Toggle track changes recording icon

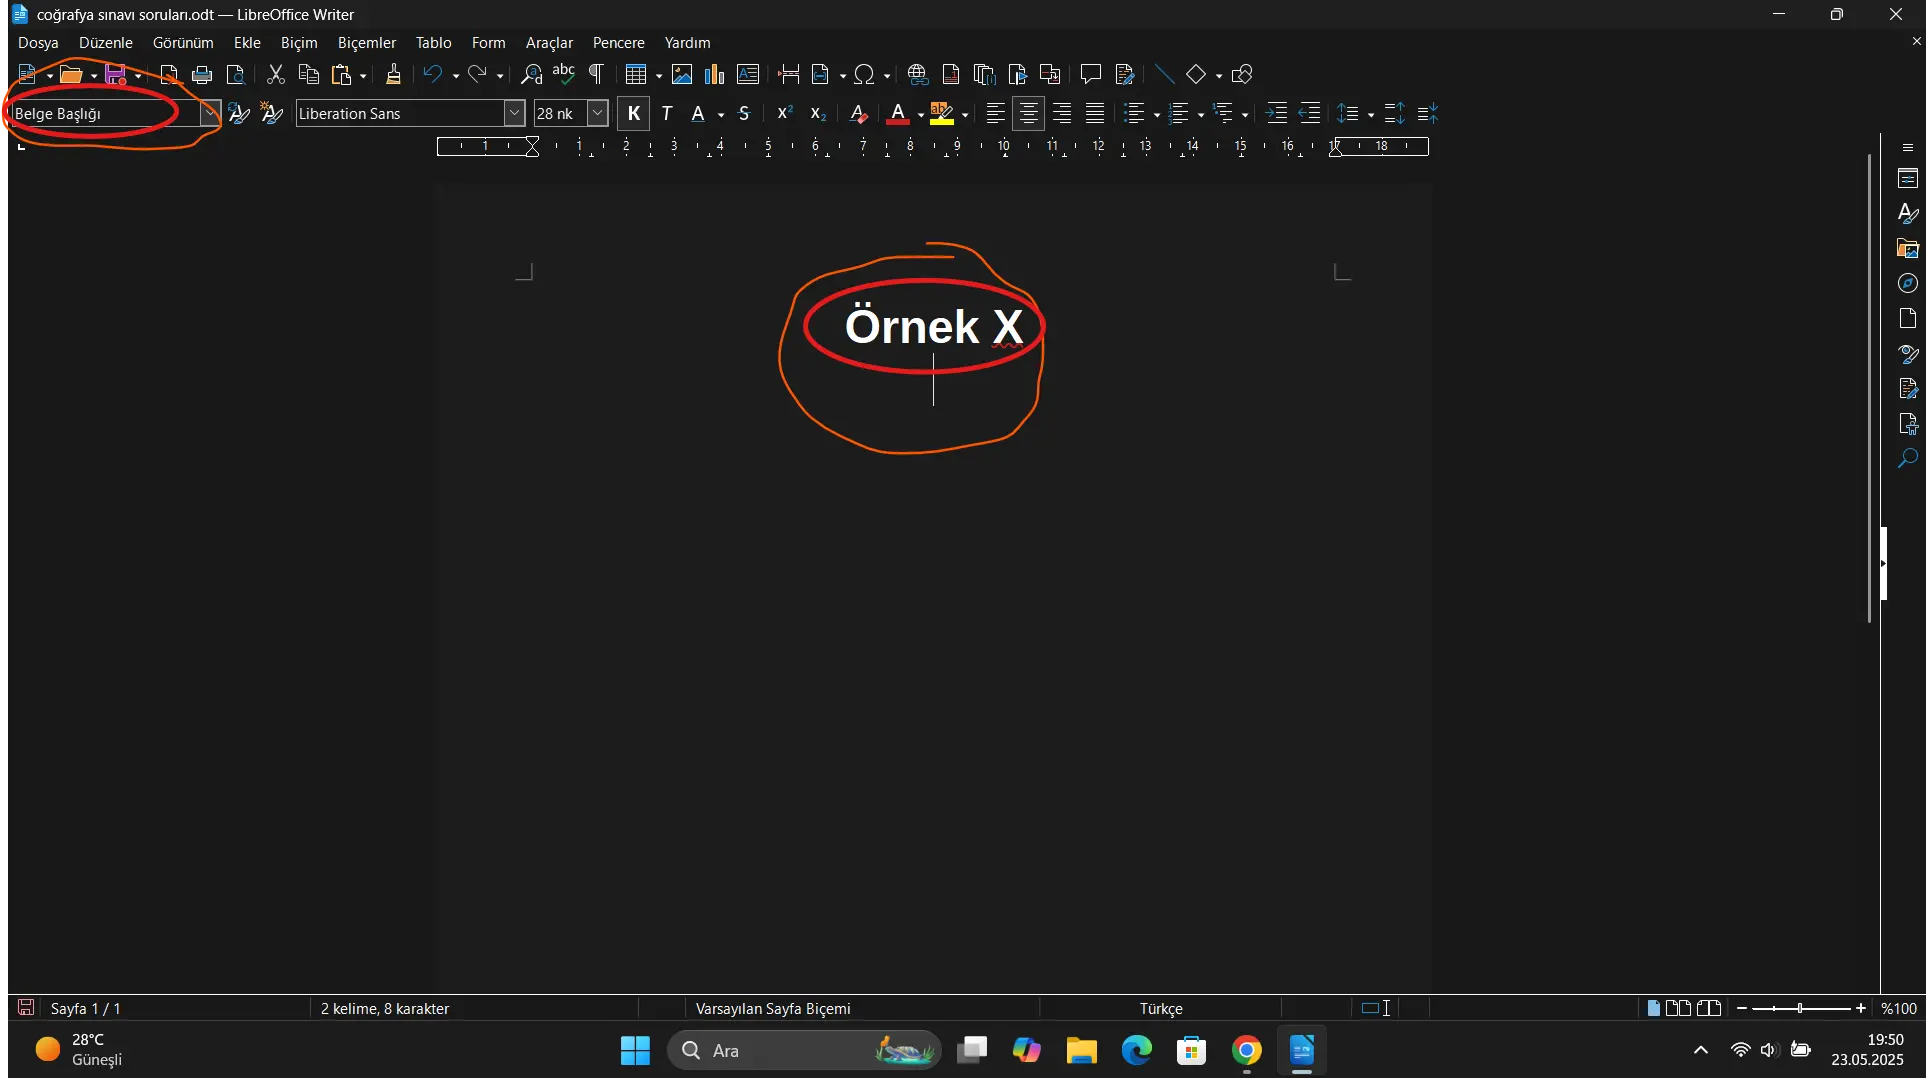pyautogui.click(x=1124, y=74)
